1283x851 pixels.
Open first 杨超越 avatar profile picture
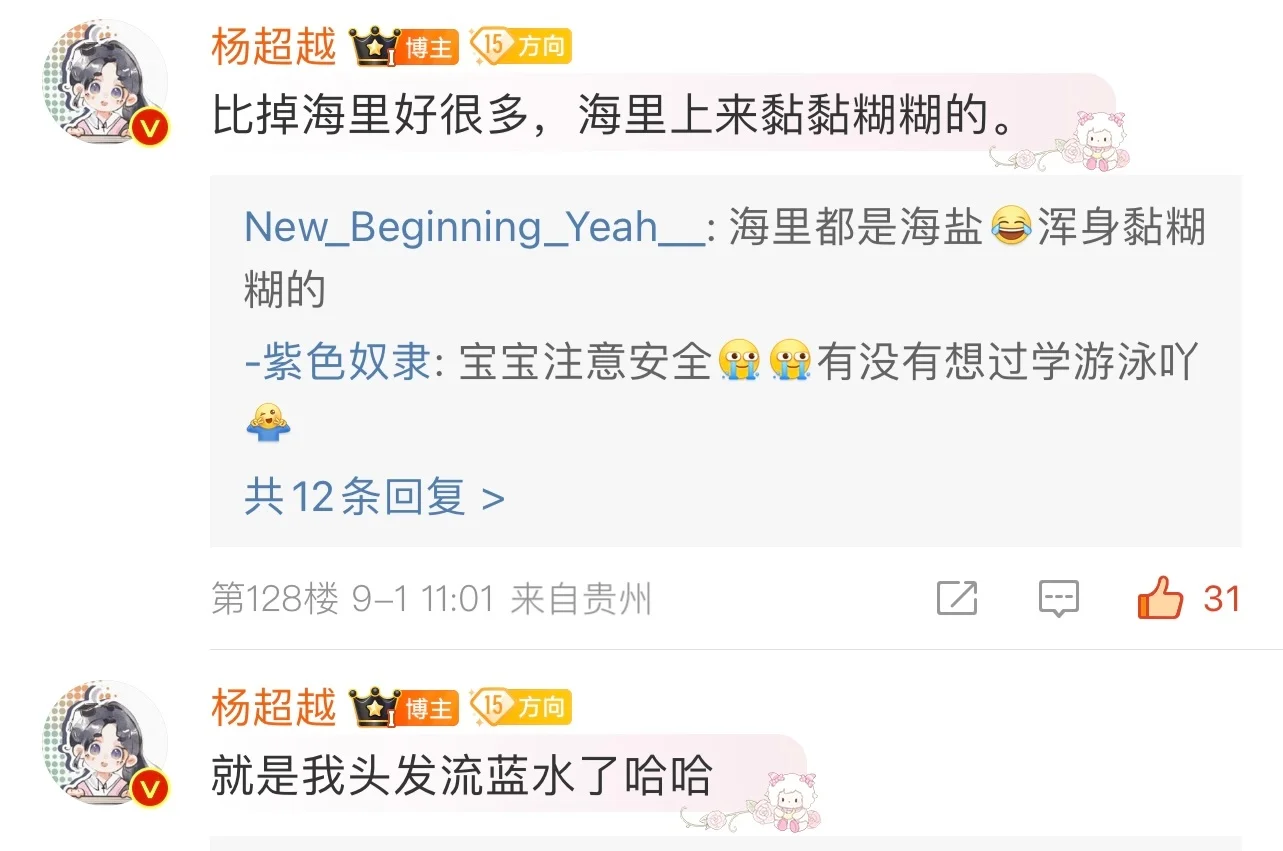105,83
